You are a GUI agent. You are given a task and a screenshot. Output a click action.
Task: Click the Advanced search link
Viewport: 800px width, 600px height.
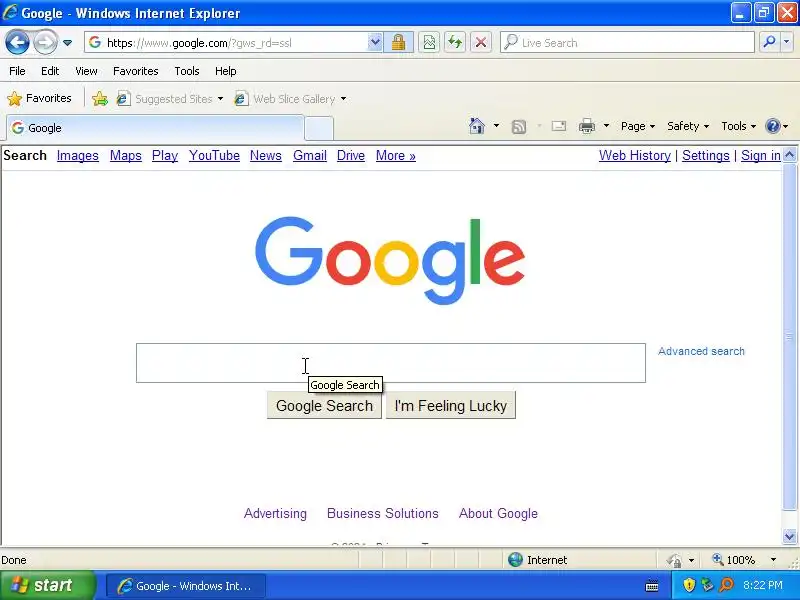pos(701,351)
